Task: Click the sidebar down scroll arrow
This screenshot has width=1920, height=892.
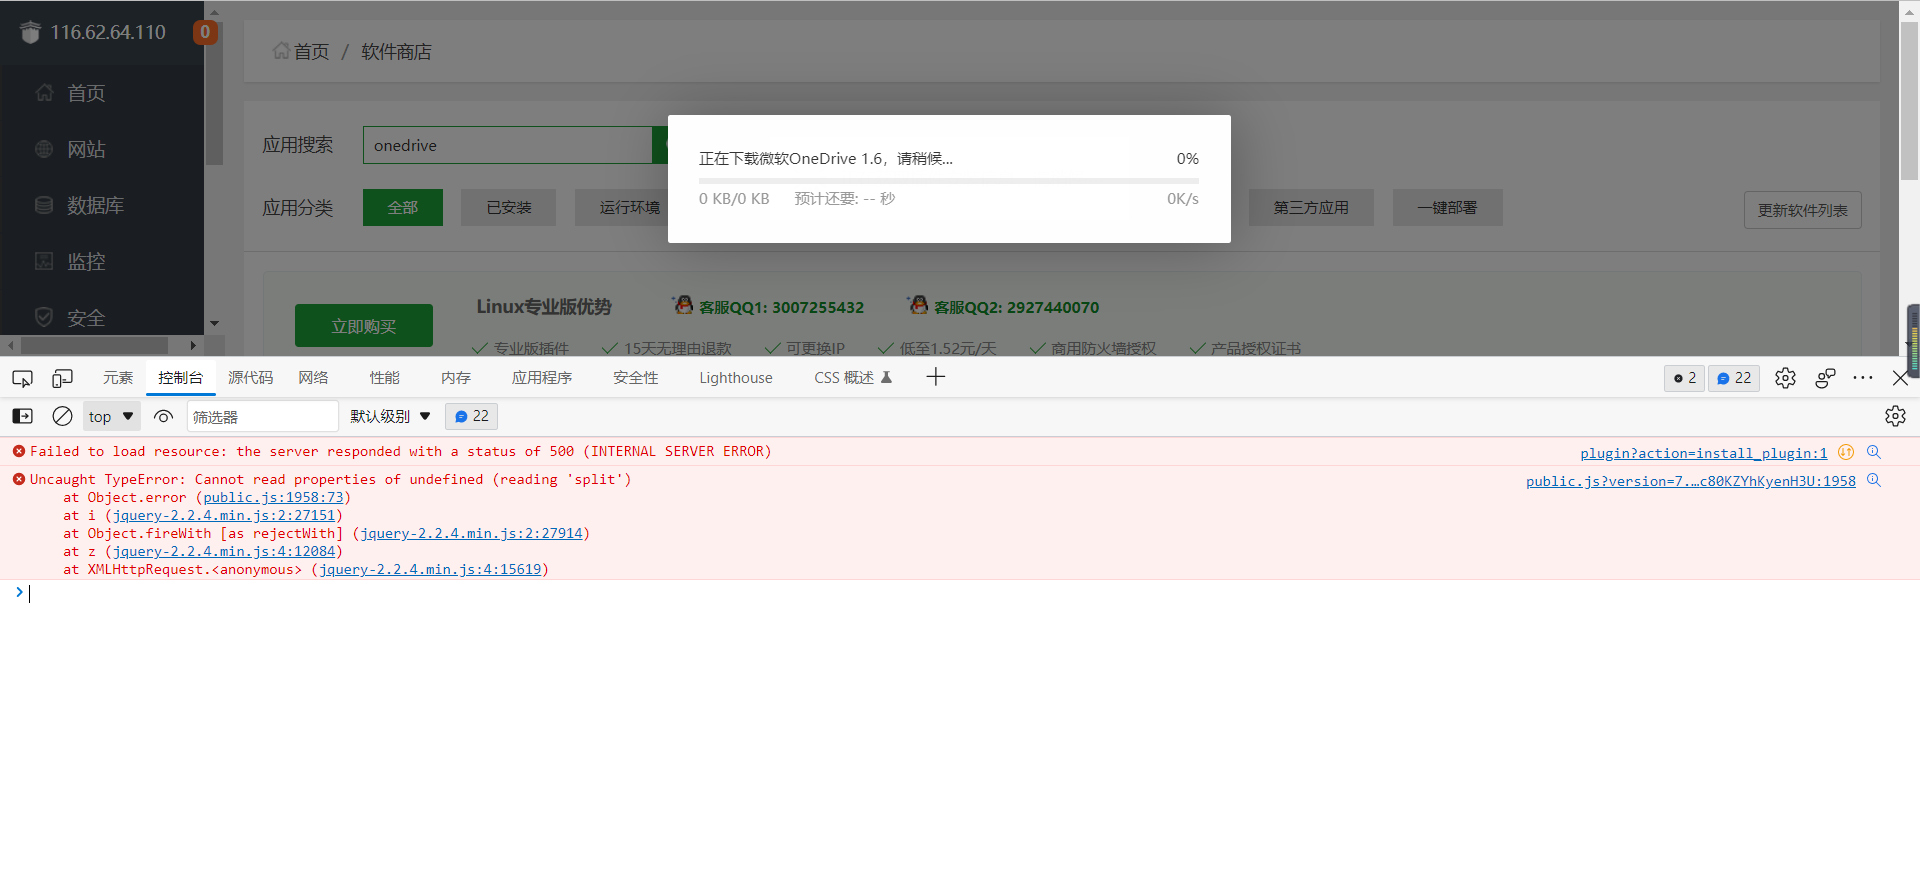Action: coord(214,324)
